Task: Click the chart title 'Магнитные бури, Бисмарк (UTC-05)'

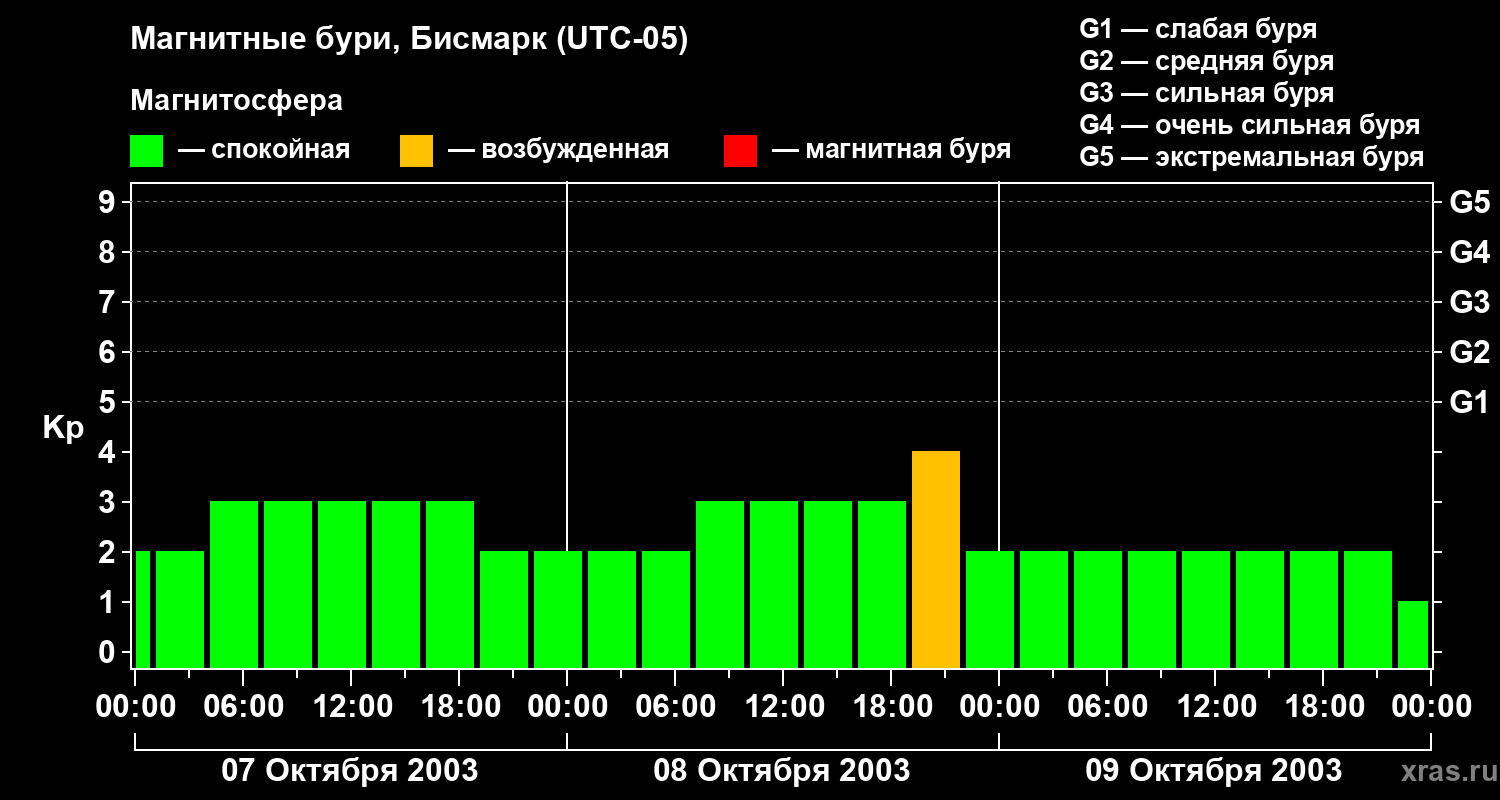Action: 409,40
